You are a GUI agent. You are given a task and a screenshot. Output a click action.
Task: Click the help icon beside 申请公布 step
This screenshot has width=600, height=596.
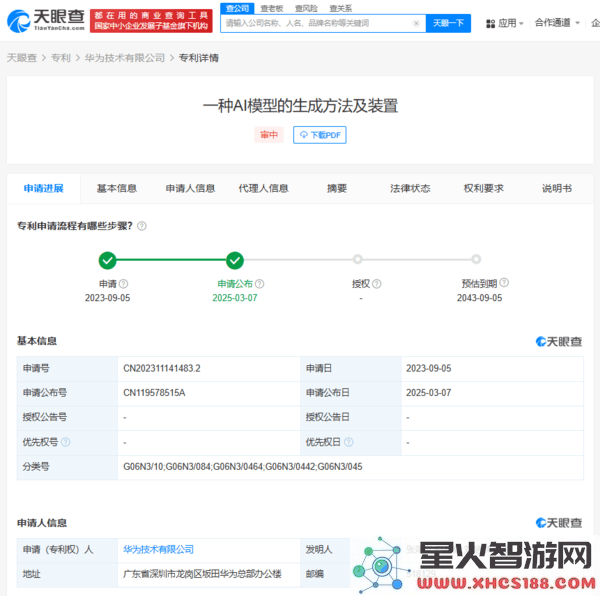click(x=259, y=284)
